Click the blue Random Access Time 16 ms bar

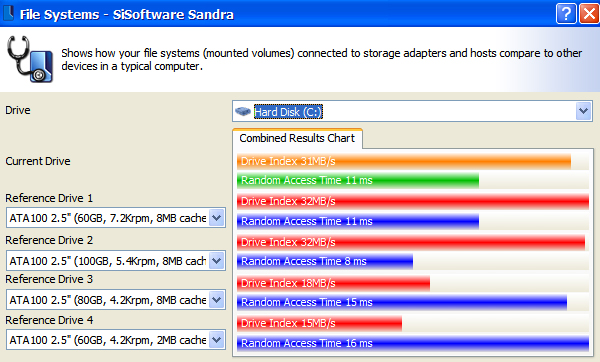pos(412,343)
